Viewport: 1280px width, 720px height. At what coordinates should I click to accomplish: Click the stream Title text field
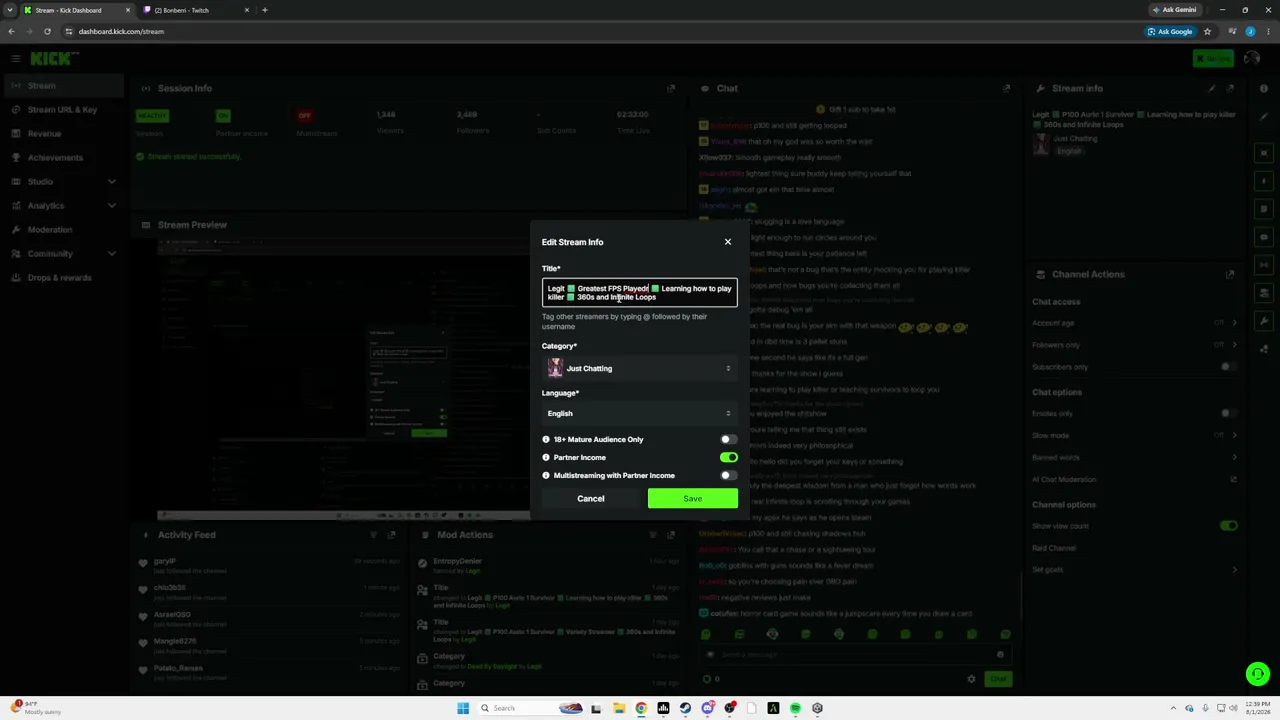[640, 293]
